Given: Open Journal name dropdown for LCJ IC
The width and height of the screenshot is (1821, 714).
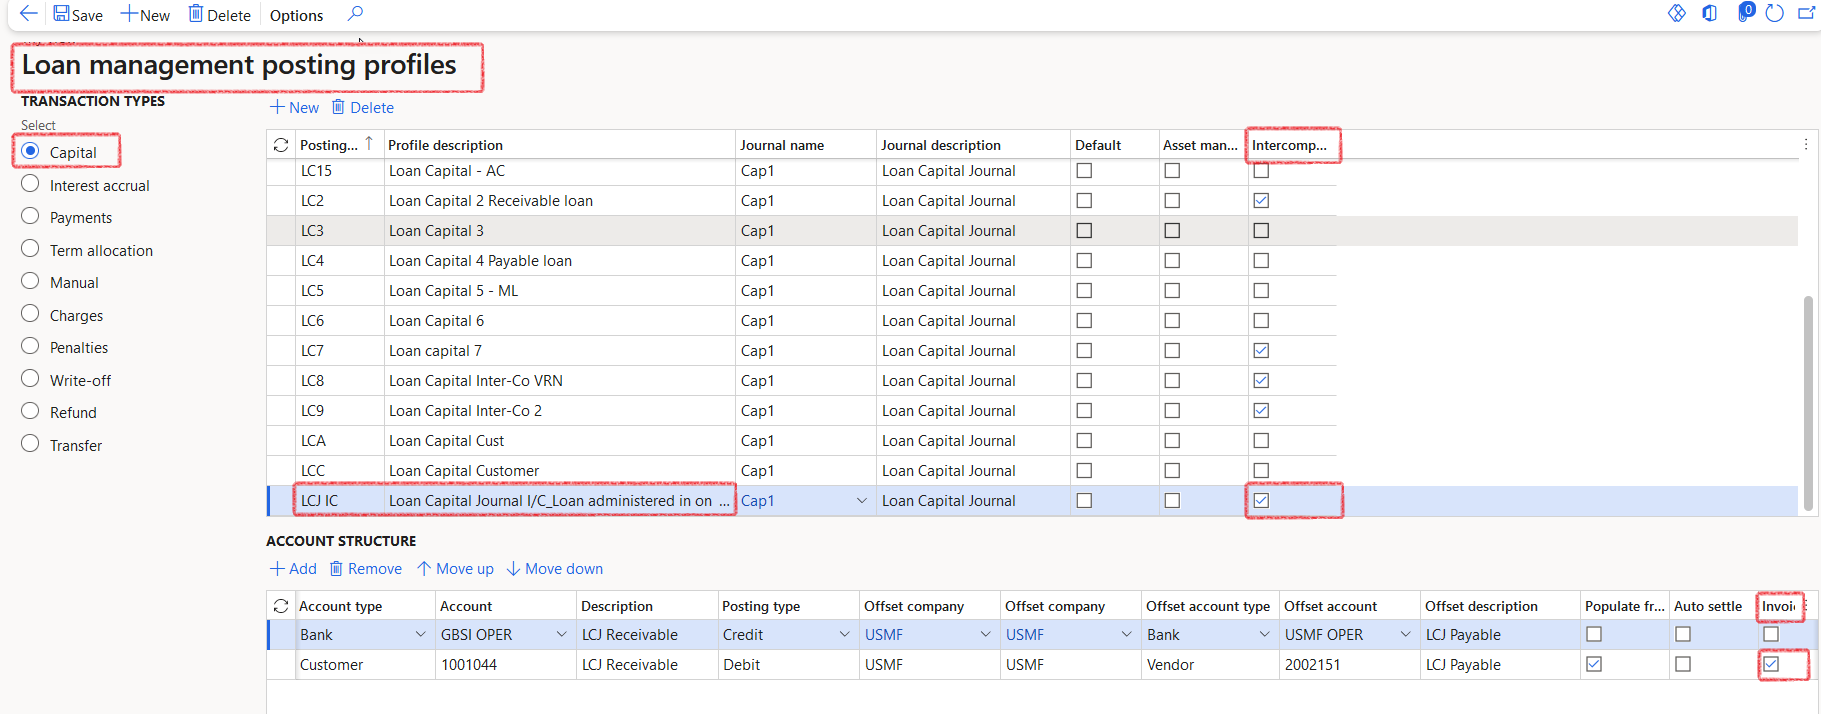Looking at the screenshot, I should pyautogui.click(x=862, y=500).
